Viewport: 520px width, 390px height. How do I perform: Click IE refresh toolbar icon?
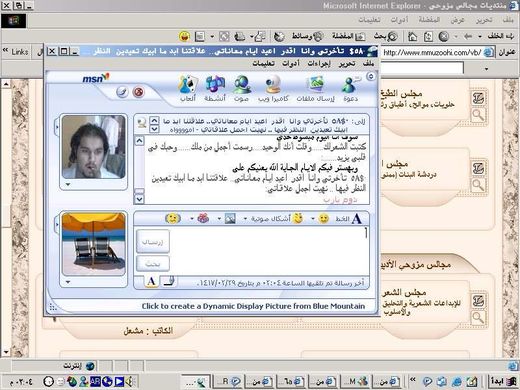[428, 36]
